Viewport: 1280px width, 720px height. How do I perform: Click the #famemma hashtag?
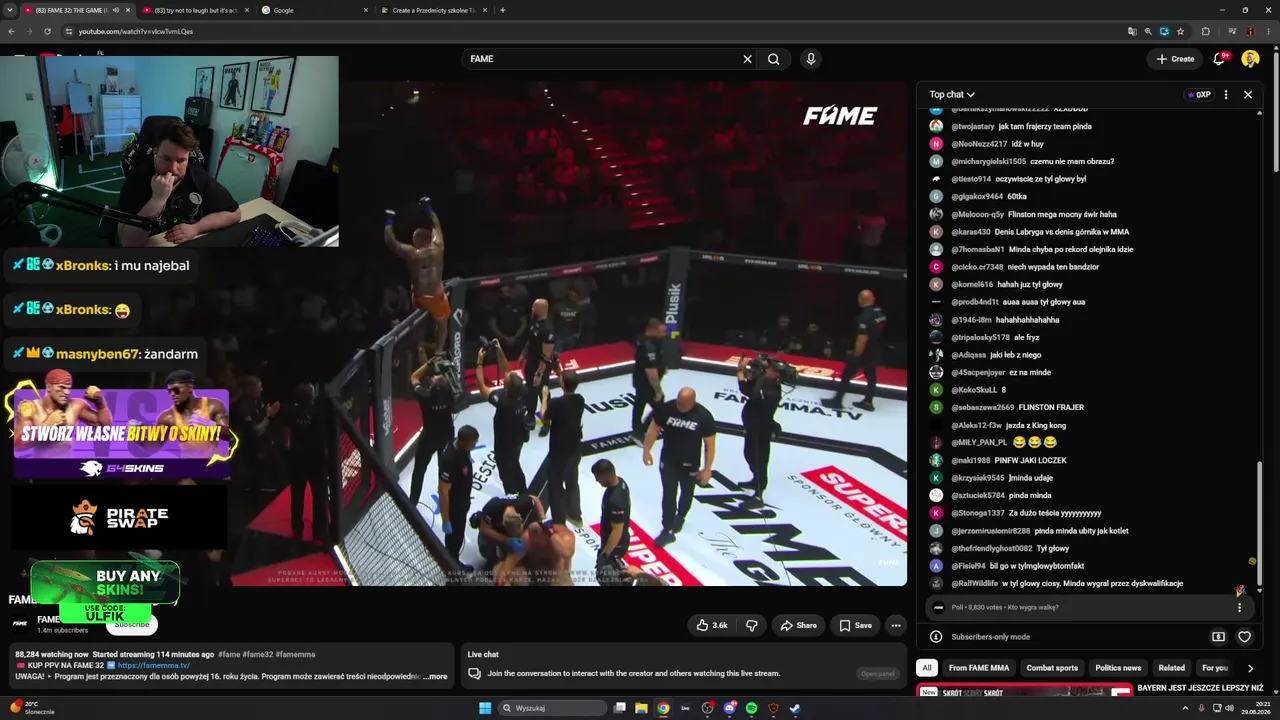(x=295, y=655)
